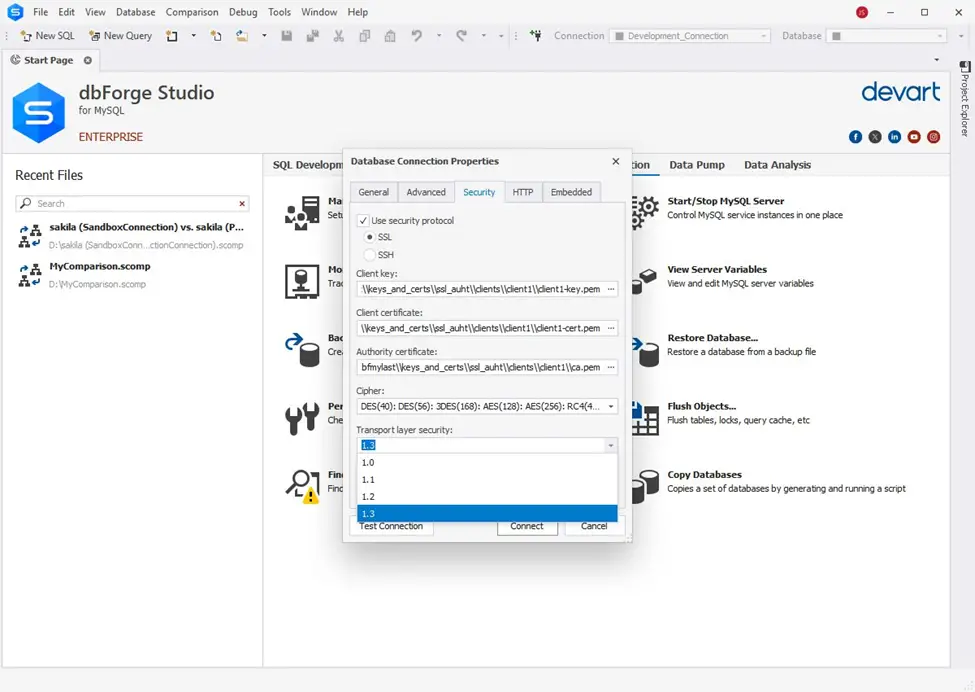975x692 pixels.
Task: Collapse the Transport layer security dropdown
Action: [611, 445]
